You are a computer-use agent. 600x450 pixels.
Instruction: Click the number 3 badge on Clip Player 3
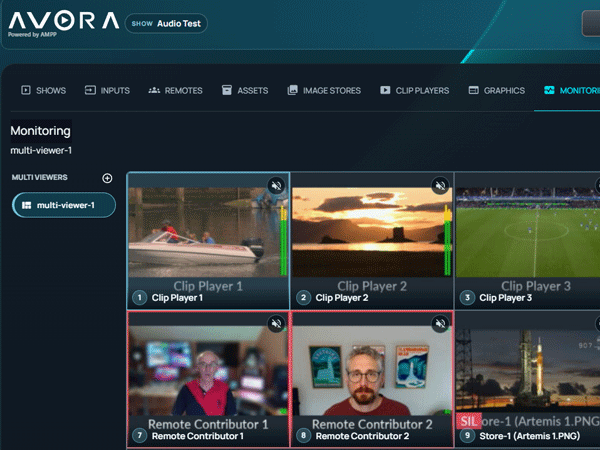(467, 298)
